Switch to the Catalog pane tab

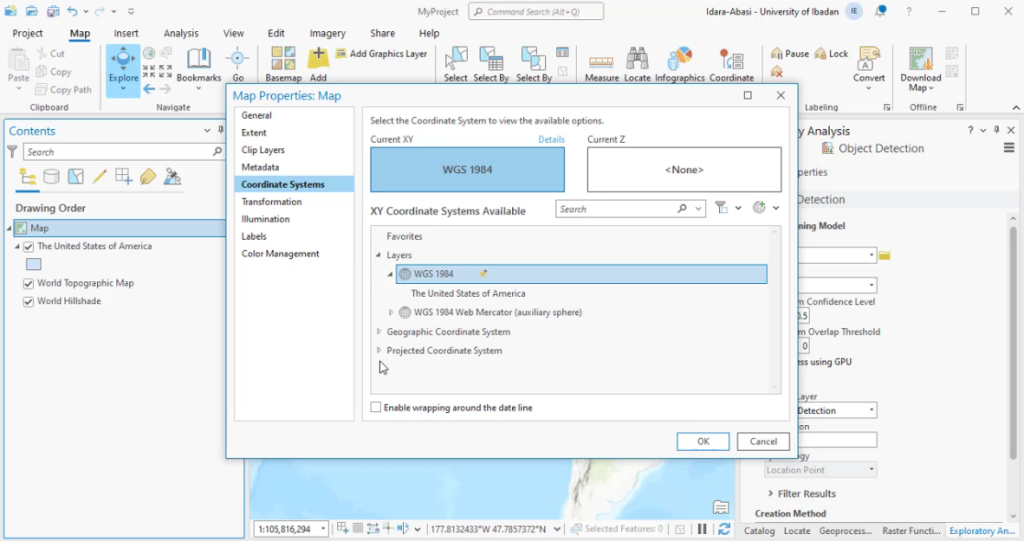759,531
